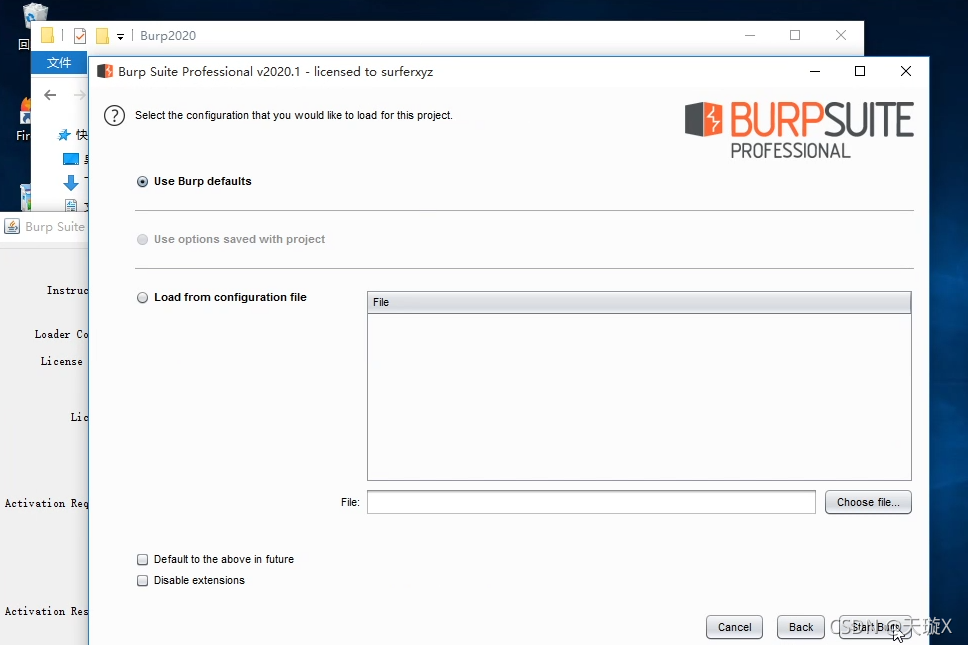Check the Disable extensions checkbox
The height and width of the screenshot is (645, 968).
[143, 581]
